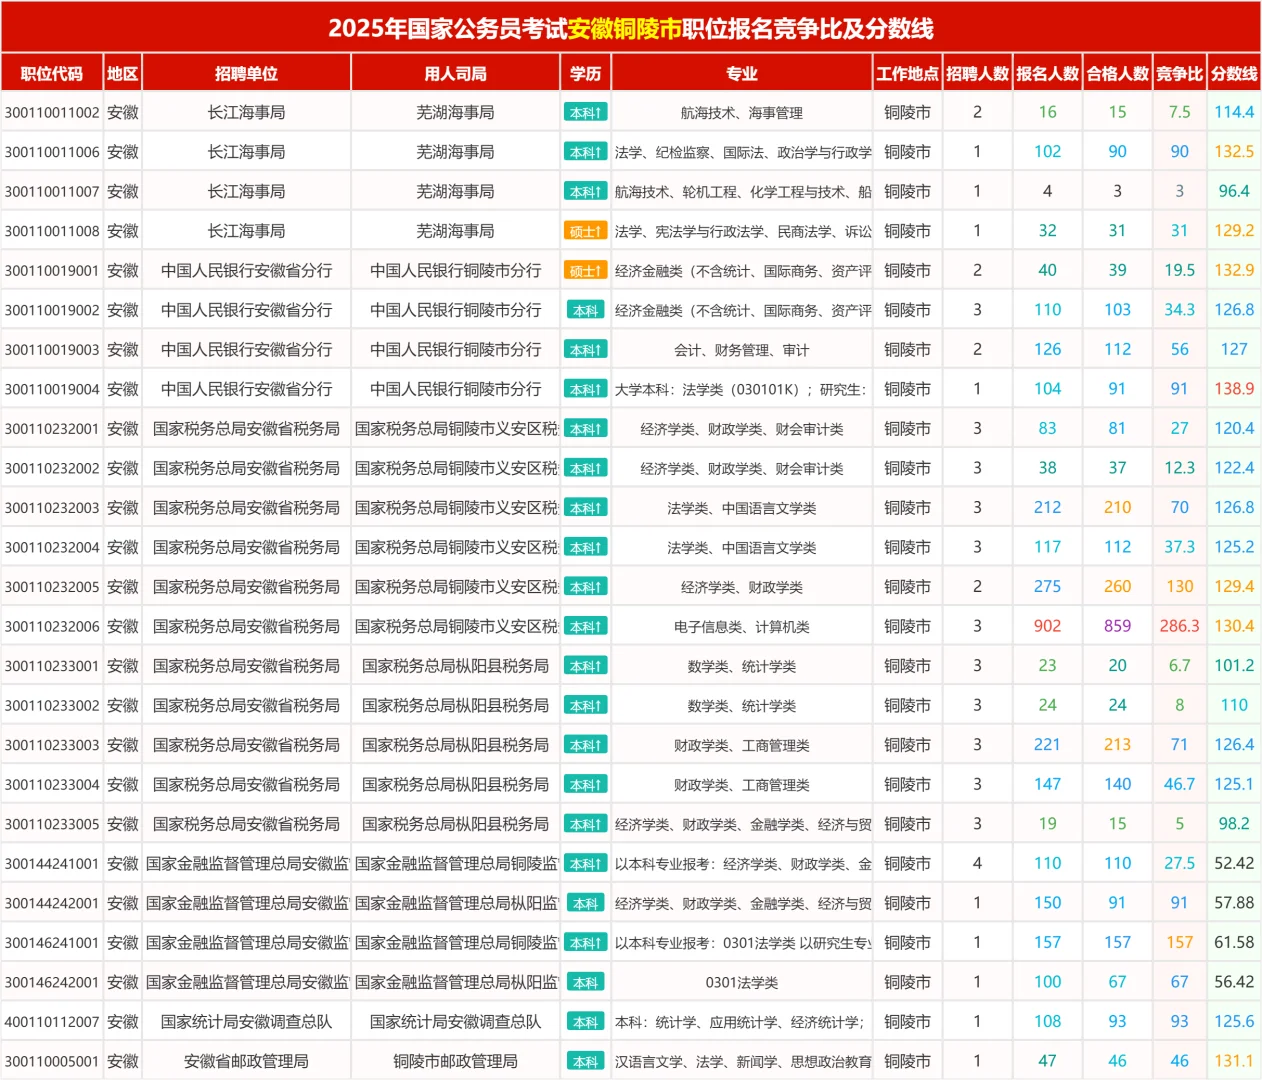This screenshot has height=1080, width=1262.
Task: Click the 硕士 education badge for 中国人民银行安徽省分行
Action: tap(586, 270)
